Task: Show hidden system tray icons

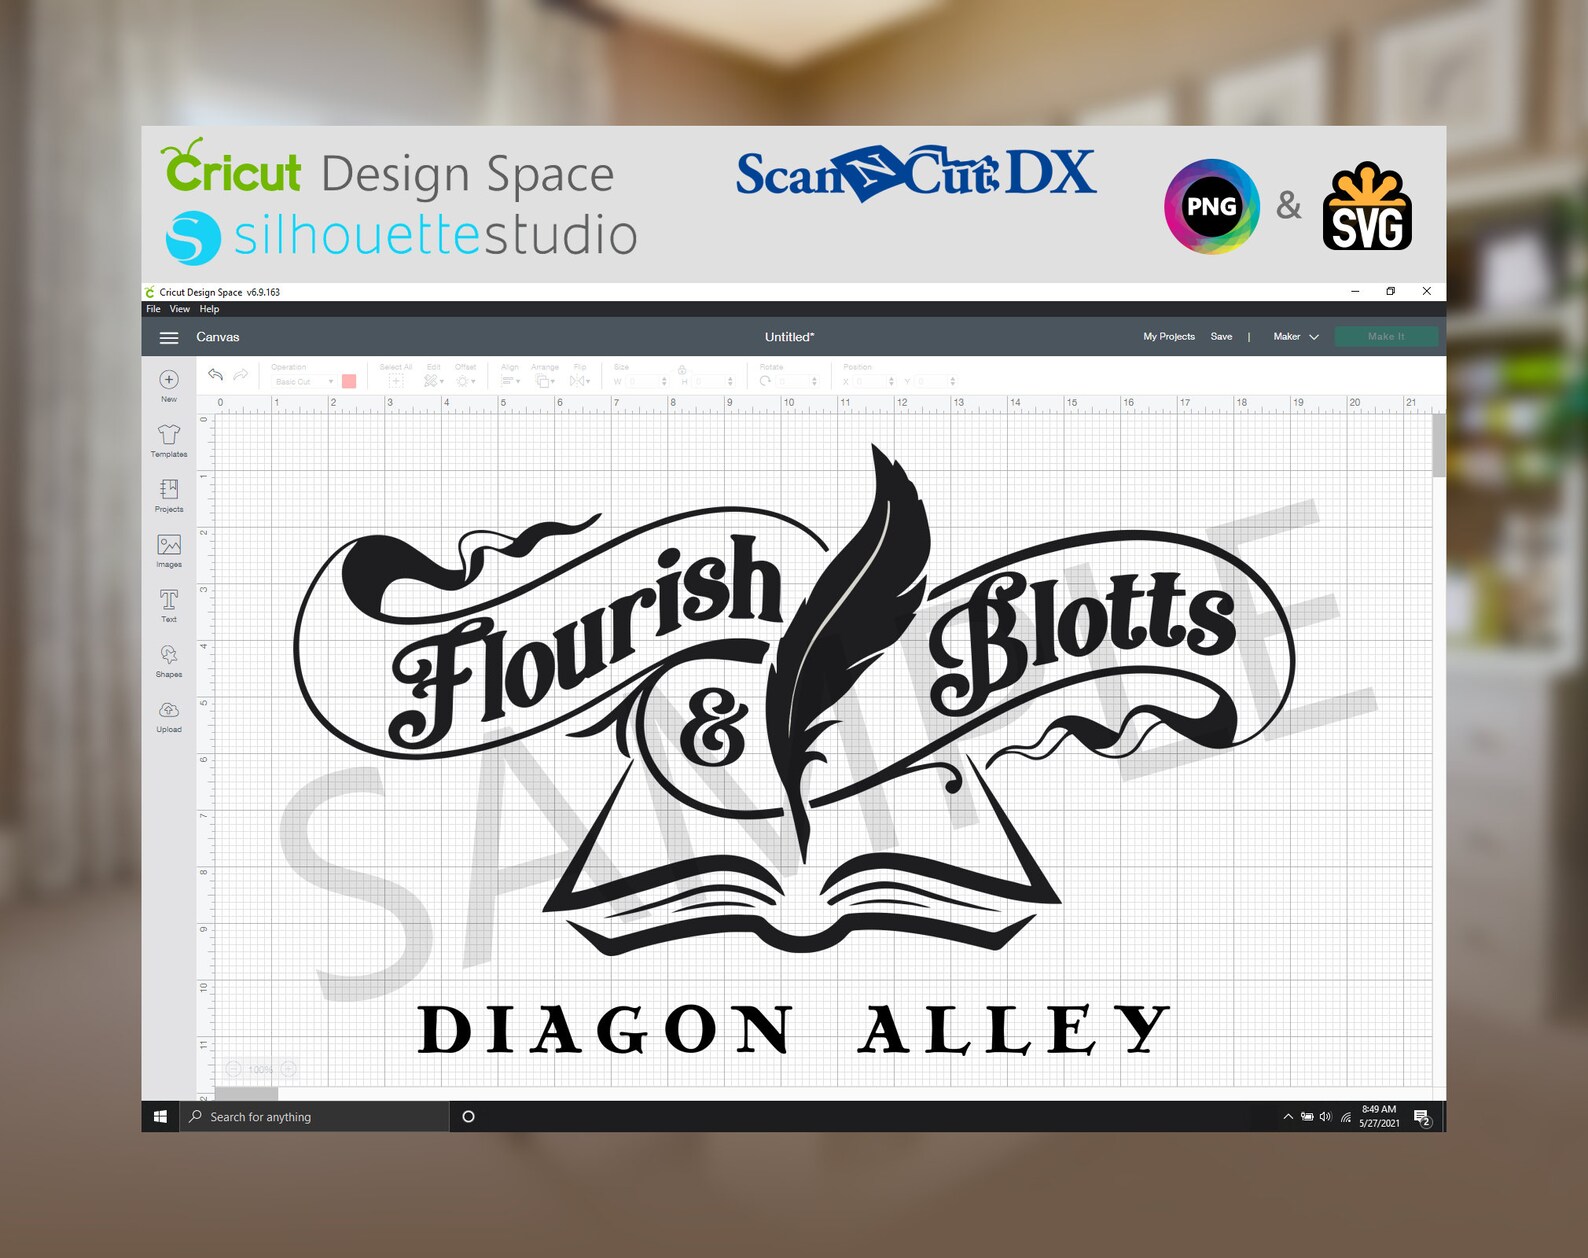Action: click(x=1288, y=1117)
